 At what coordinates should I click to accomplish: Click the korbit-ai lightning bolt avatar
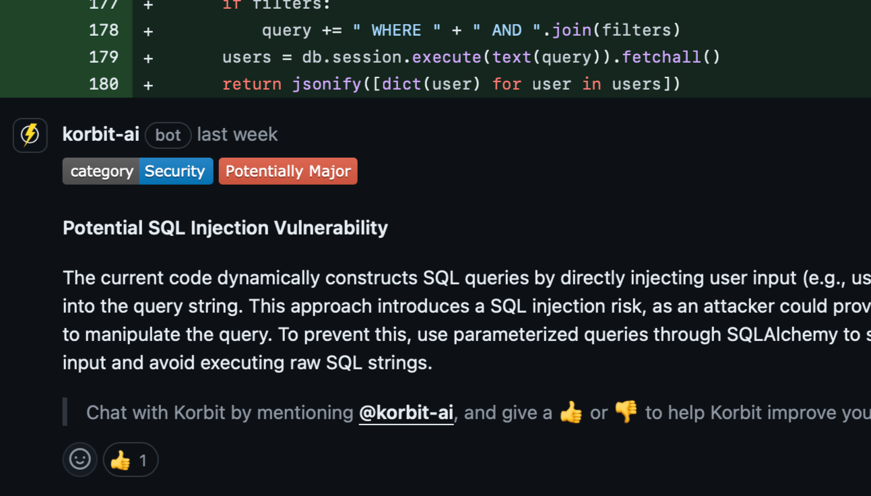pos(30,135)
